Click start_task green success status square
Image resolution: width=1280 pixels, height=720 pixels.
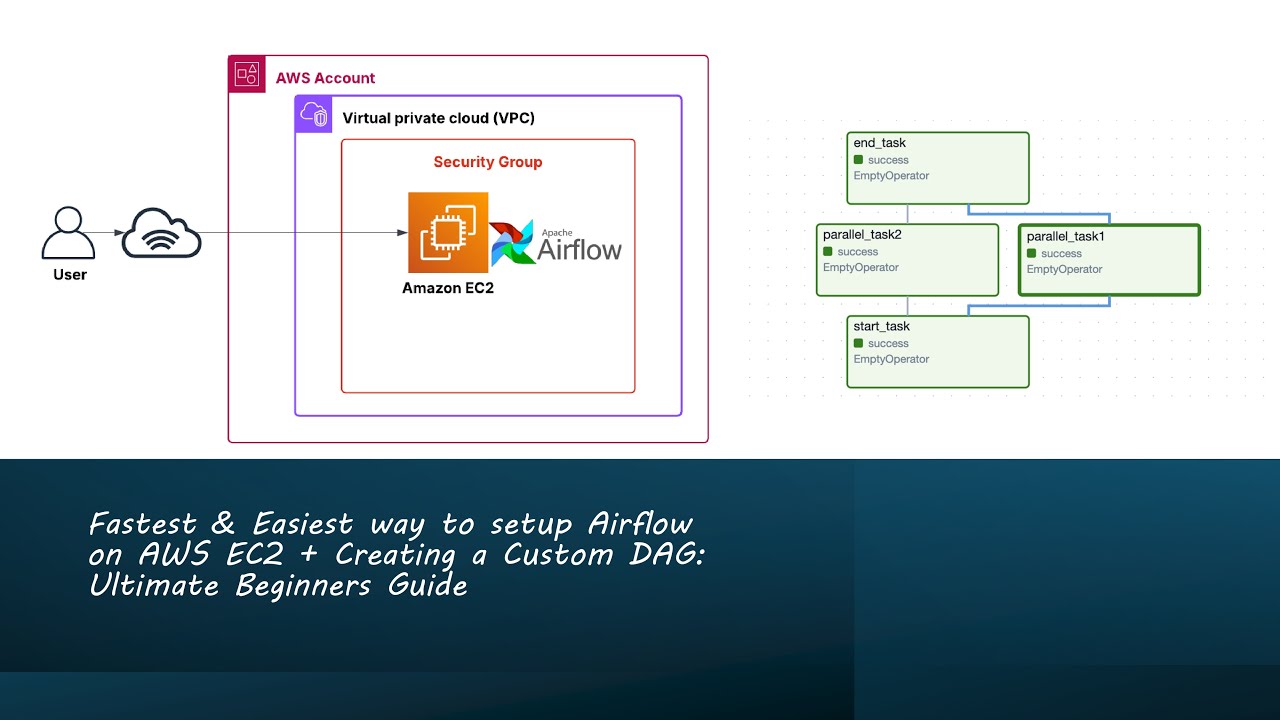[858, 344]
